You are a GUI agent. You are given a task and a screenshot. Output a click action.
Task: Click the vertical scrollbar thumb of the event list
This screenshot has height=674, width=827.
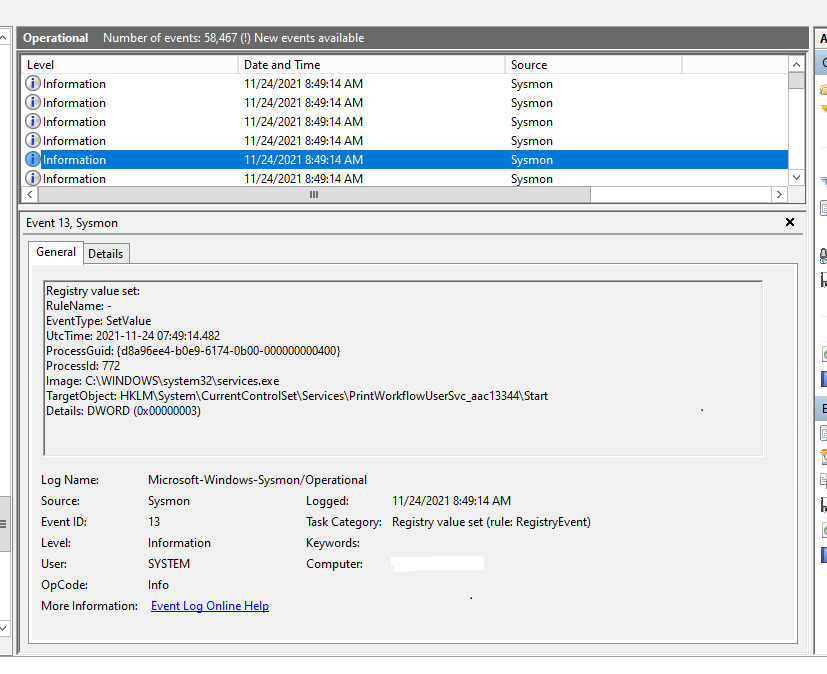pos(796,81)
